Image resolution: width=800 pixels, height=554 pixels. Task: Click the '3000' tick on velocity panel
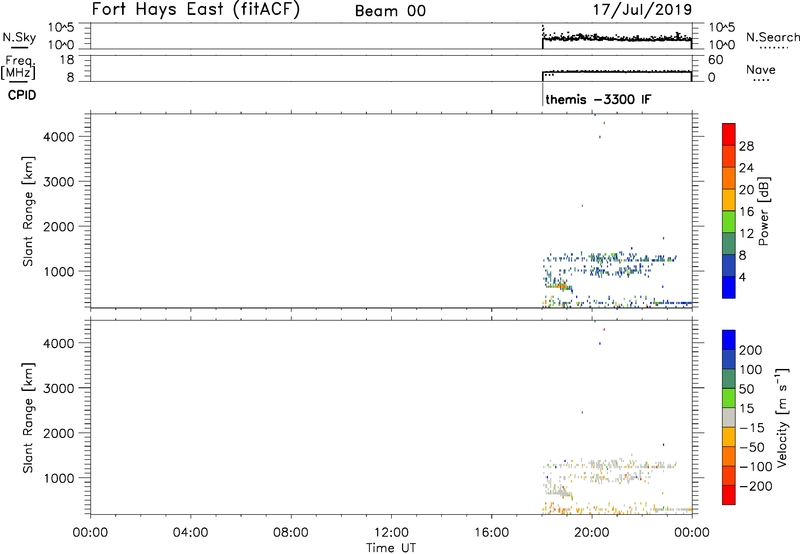pyautogui.click(x=59, y=388)
